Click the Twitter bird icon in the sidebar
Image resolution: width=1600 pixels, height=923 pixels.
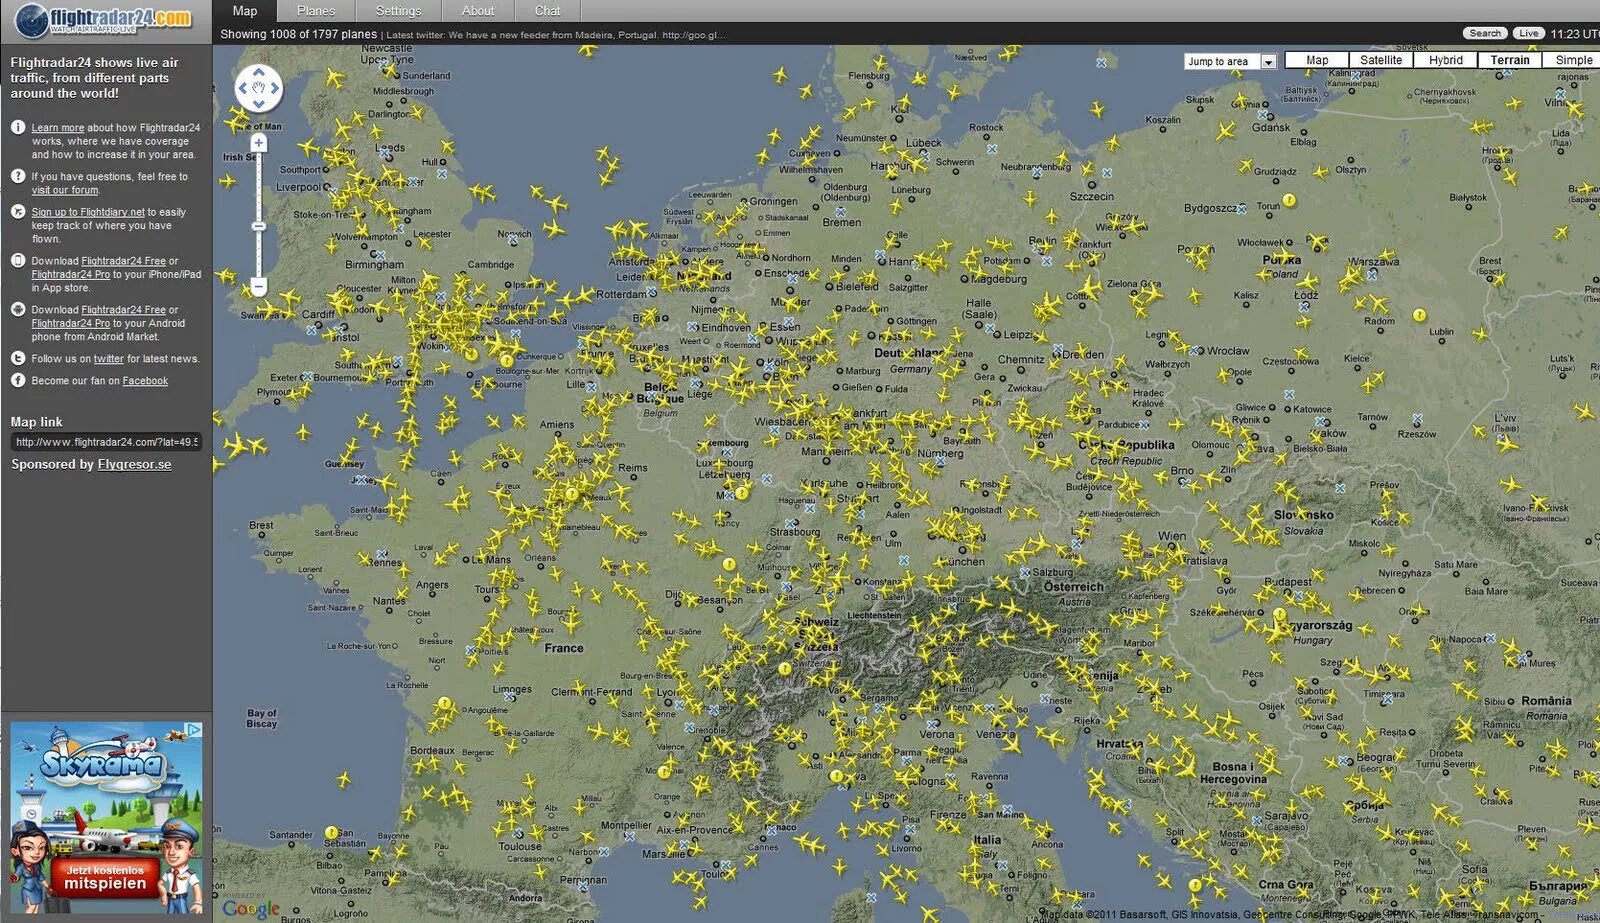[18, 358]
